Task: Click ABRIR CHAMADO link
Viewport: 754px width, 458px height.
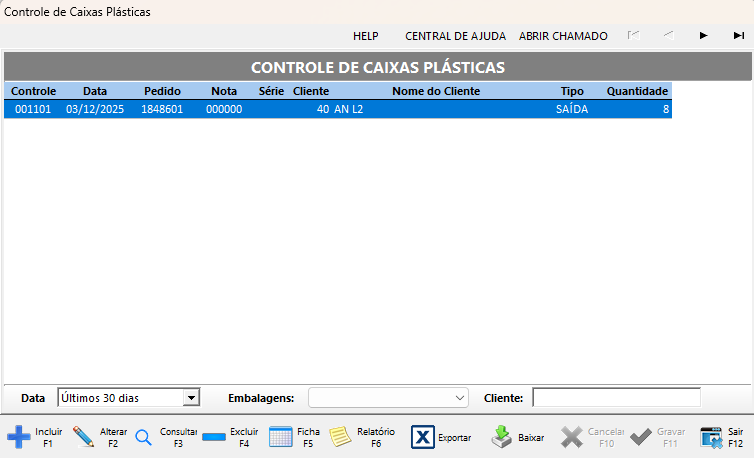Action: coord(563,35)
